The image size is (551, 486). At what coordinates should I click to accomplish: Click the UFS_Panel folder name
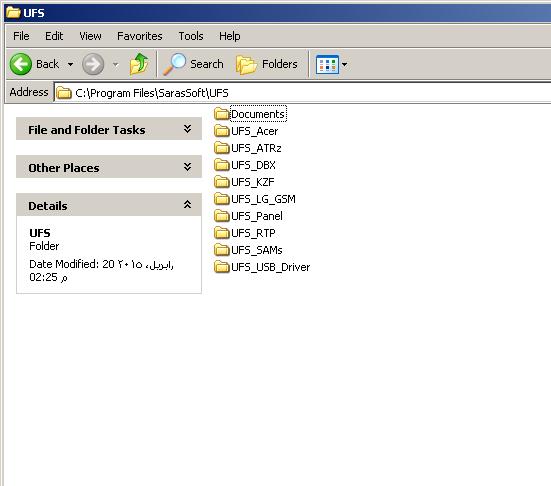[x=257, y=216]
